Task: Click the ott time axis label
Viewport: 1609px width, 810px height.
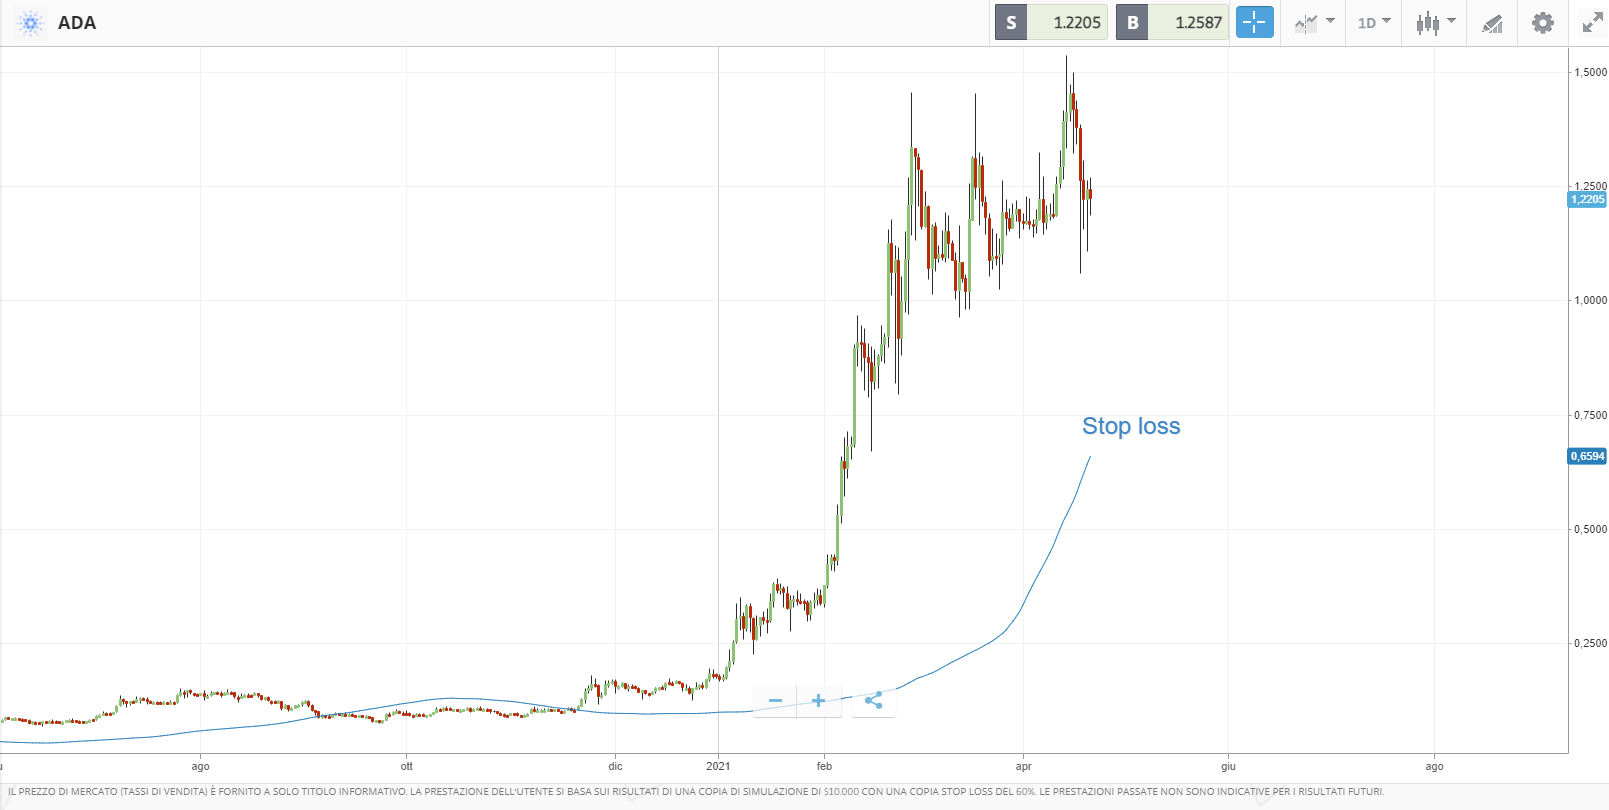Action: coord(406,767)
